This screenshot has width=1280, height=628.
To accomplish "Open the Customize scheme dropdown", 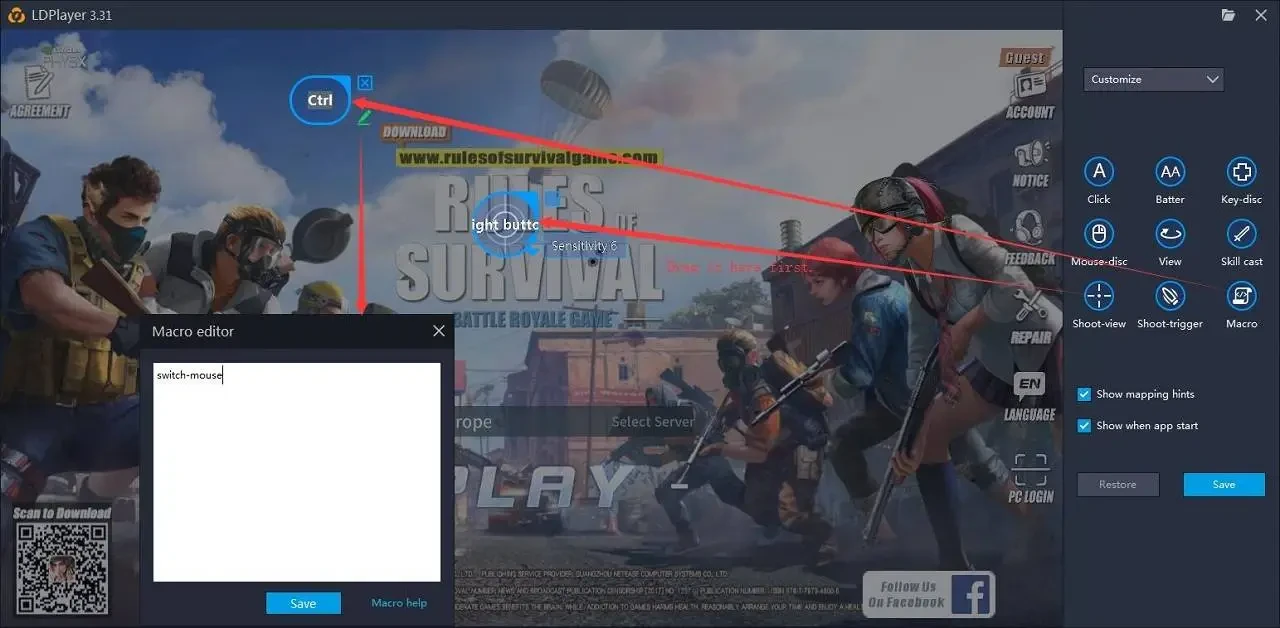I will coord(1153,79).
